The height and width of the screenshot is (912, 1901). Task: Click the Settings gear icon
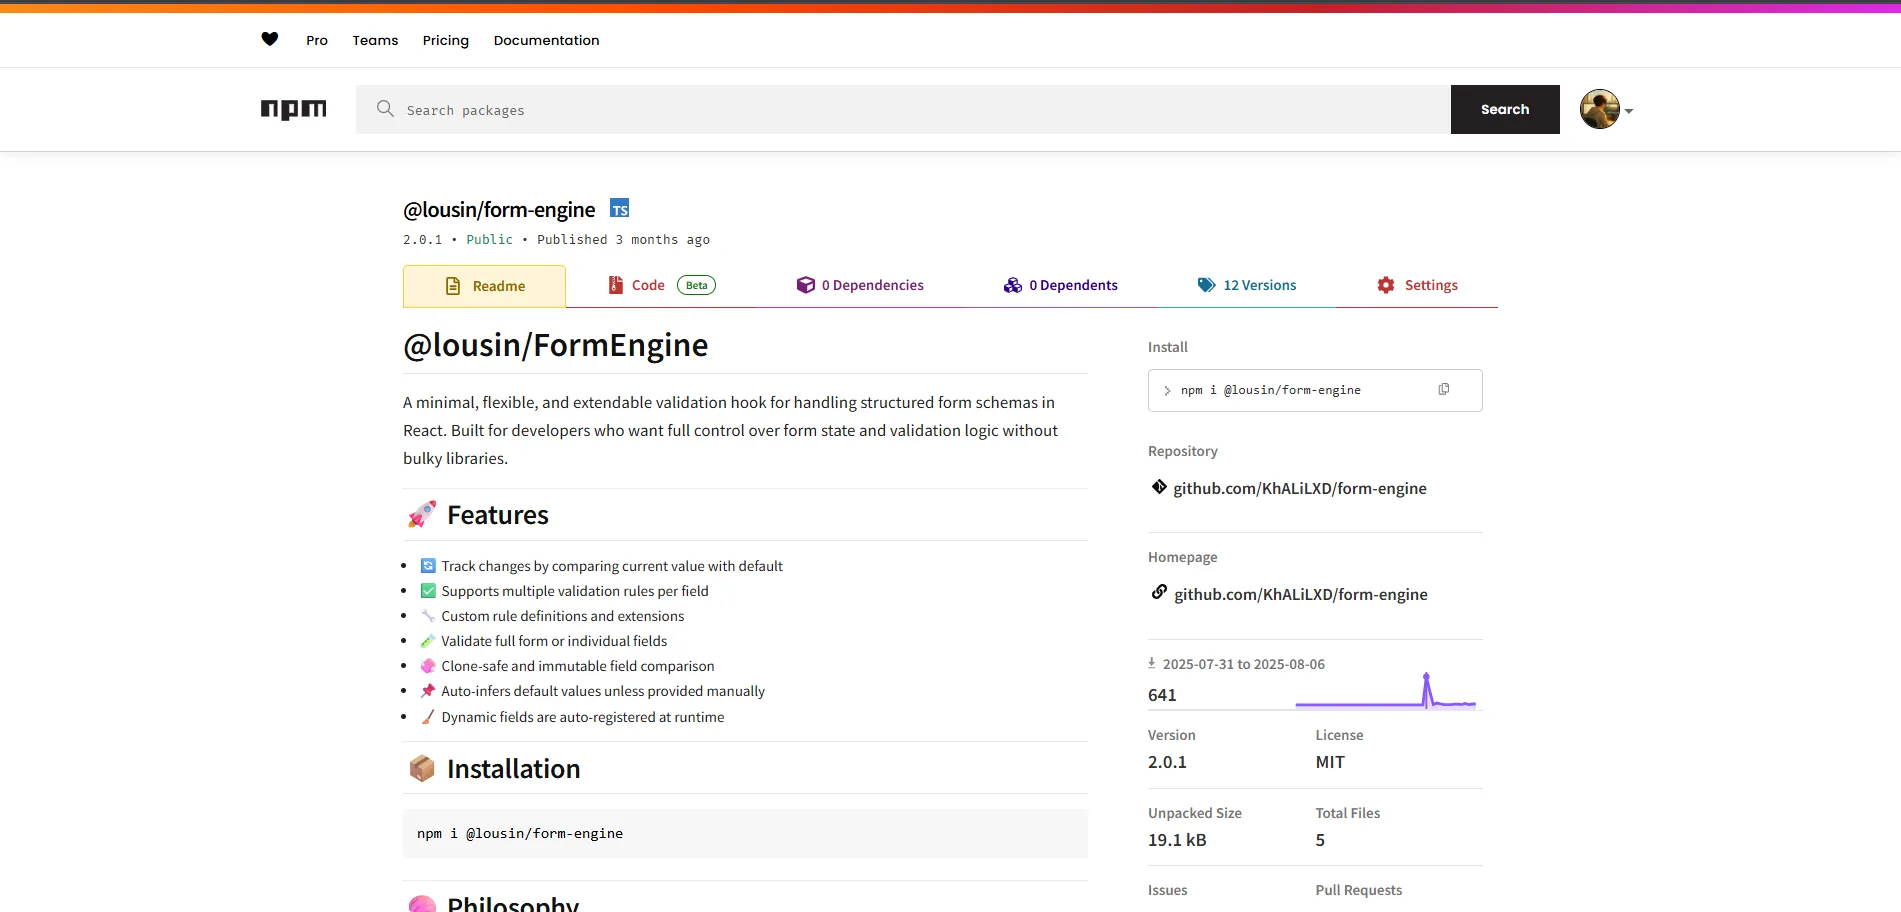tap(1386, 285)
